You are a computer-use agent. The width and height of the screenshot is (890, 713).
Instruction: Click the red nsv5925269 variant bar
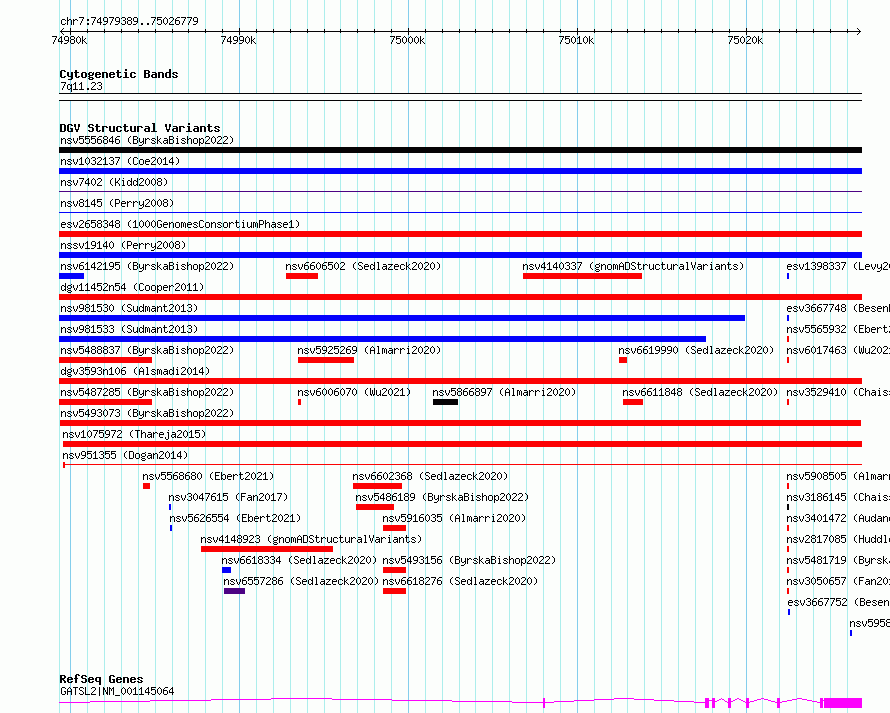pyautogui.click(x=326, y=360)
